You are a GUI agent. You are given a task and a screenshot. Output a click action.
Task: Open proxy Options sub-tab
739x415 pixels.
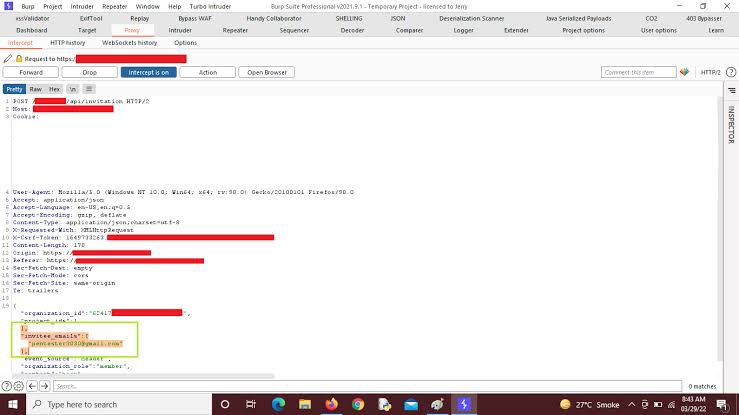tap(185, 42)
